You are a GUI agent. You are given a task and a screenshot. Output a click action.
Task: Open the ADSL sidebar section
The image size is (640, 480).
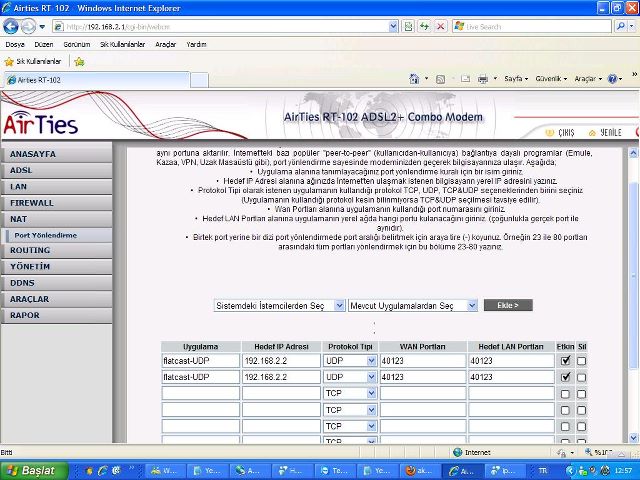click(56, 171)
